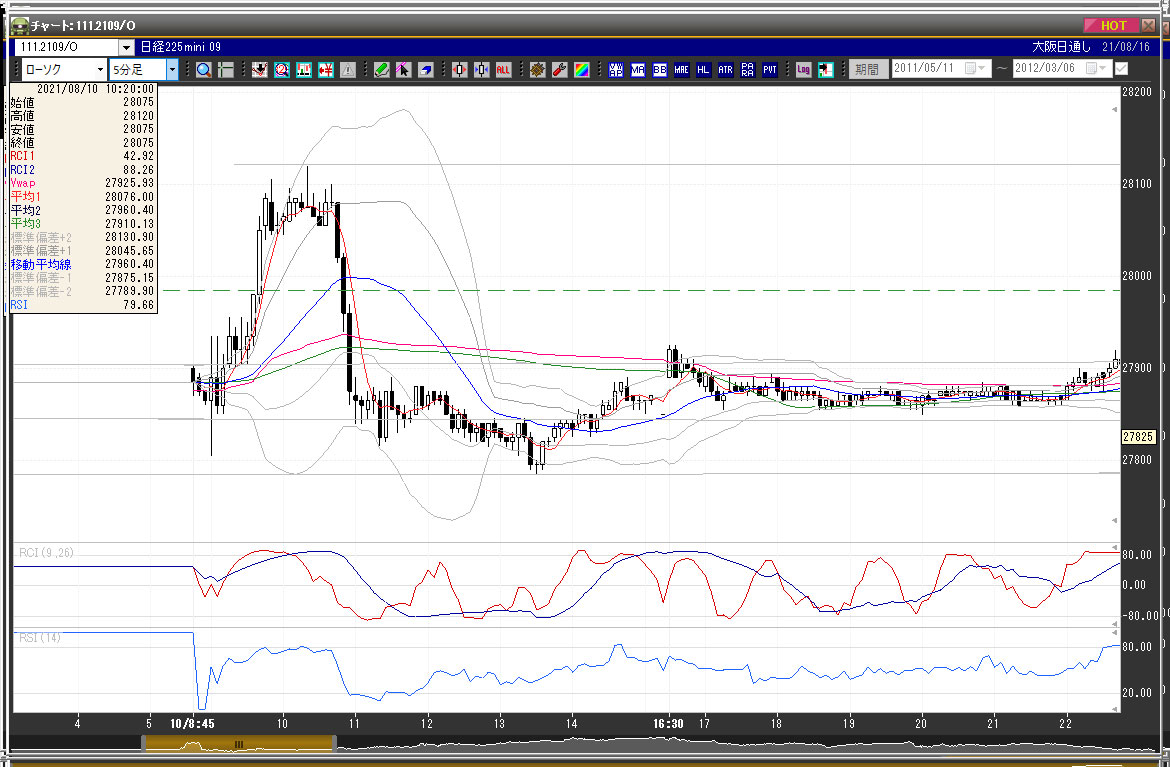
Task: Click the candle icon with blue arrows
Action: [x=482, y=69]
